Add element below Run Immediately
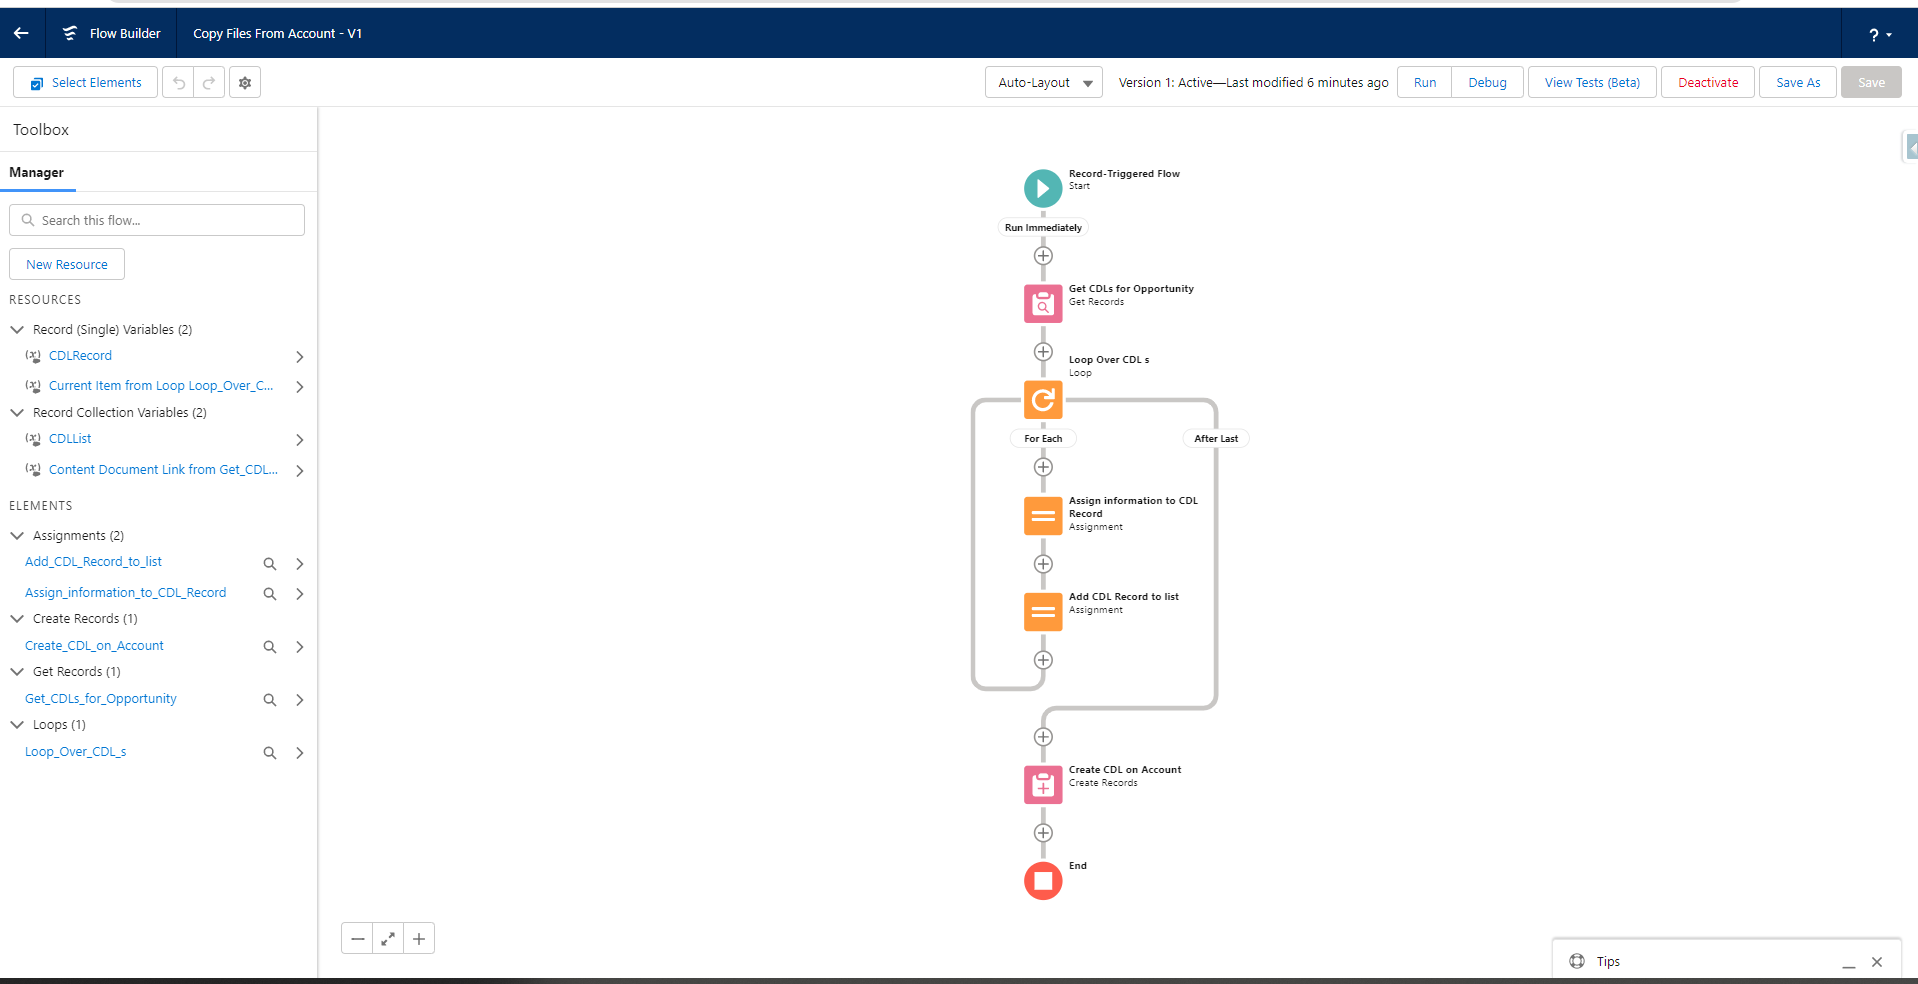Image resolution: width=1918 pixels, height=984 pixels. (x=1043, y=256)
